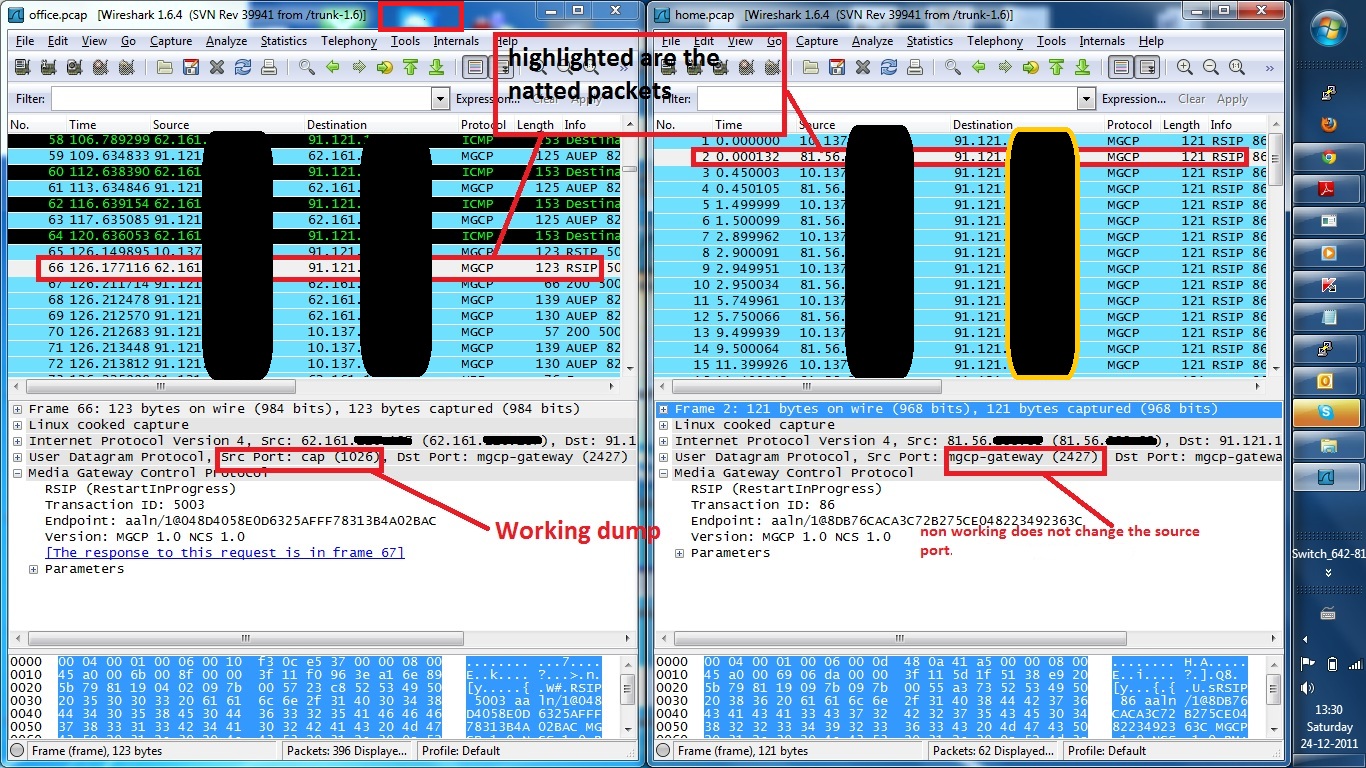Open the Internals menu in home.pcap
The width and height of the screenshot is (1366, 768).
1103,41
